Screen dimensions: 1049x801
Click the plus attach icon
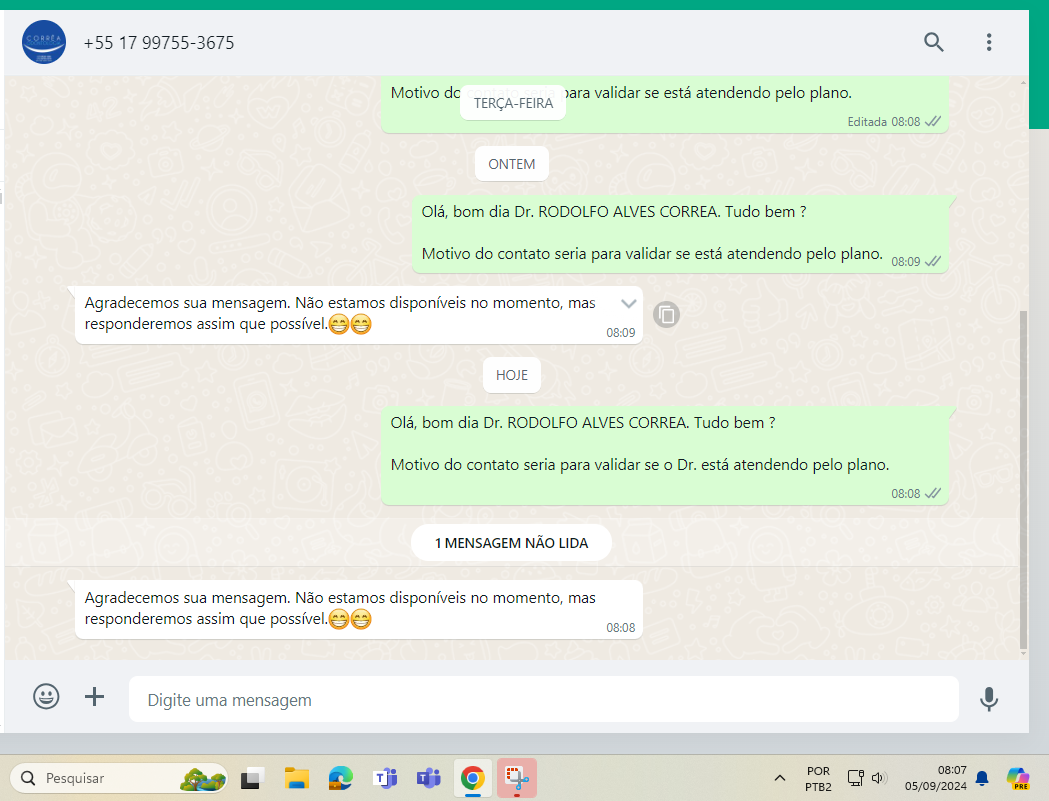[94, 697]
